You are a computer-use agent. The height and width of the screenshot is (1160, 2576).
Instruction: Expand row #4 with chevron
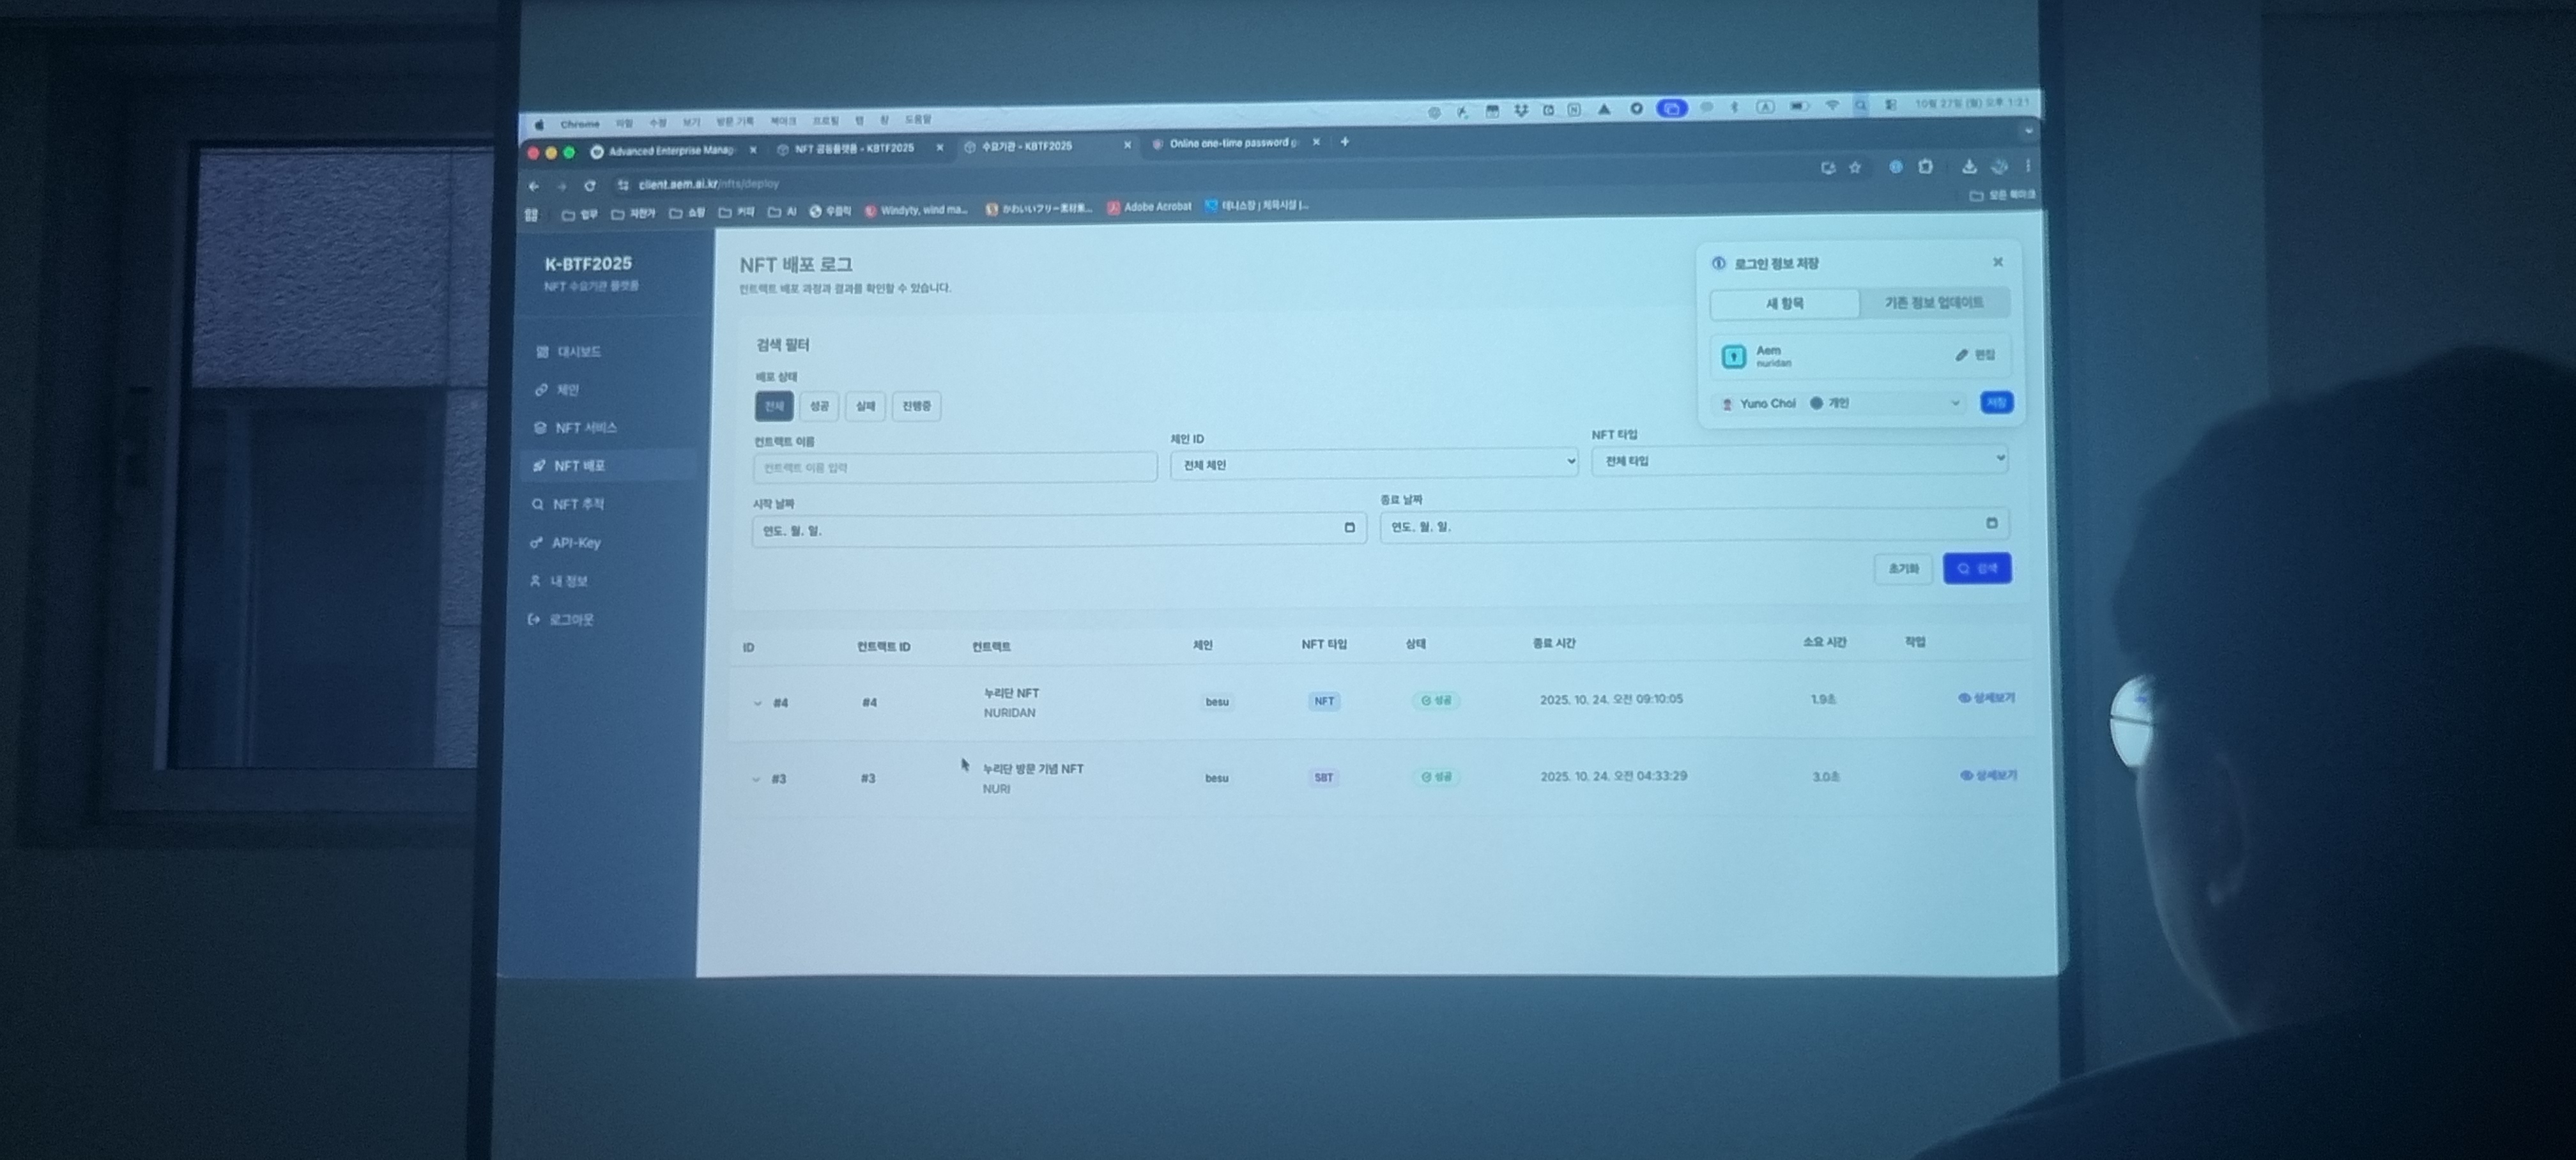tap(757, 703)
